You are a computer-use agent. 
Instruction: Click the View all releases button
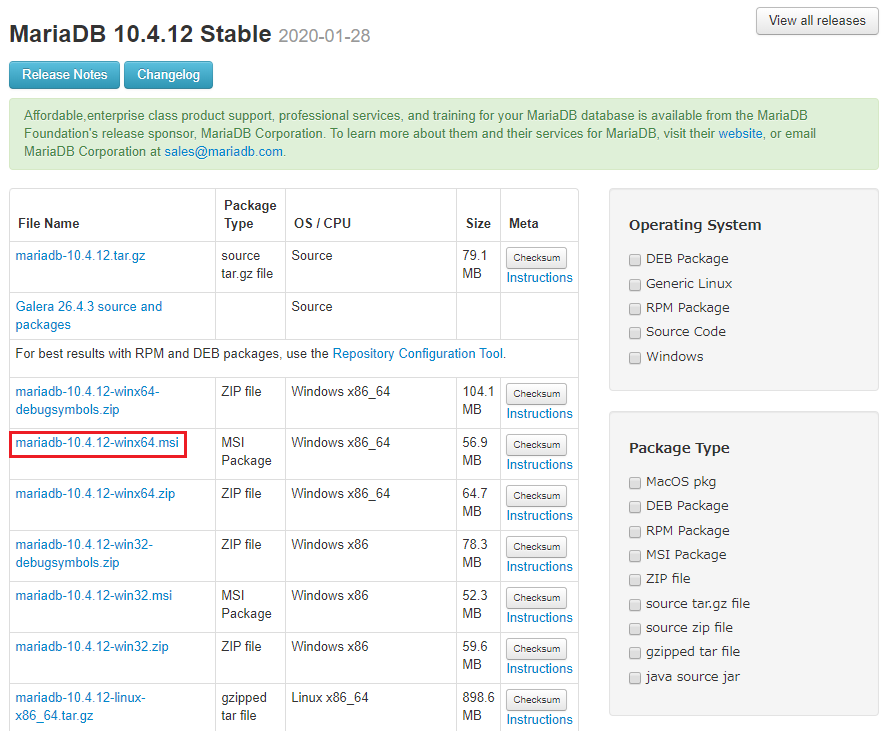817,21
